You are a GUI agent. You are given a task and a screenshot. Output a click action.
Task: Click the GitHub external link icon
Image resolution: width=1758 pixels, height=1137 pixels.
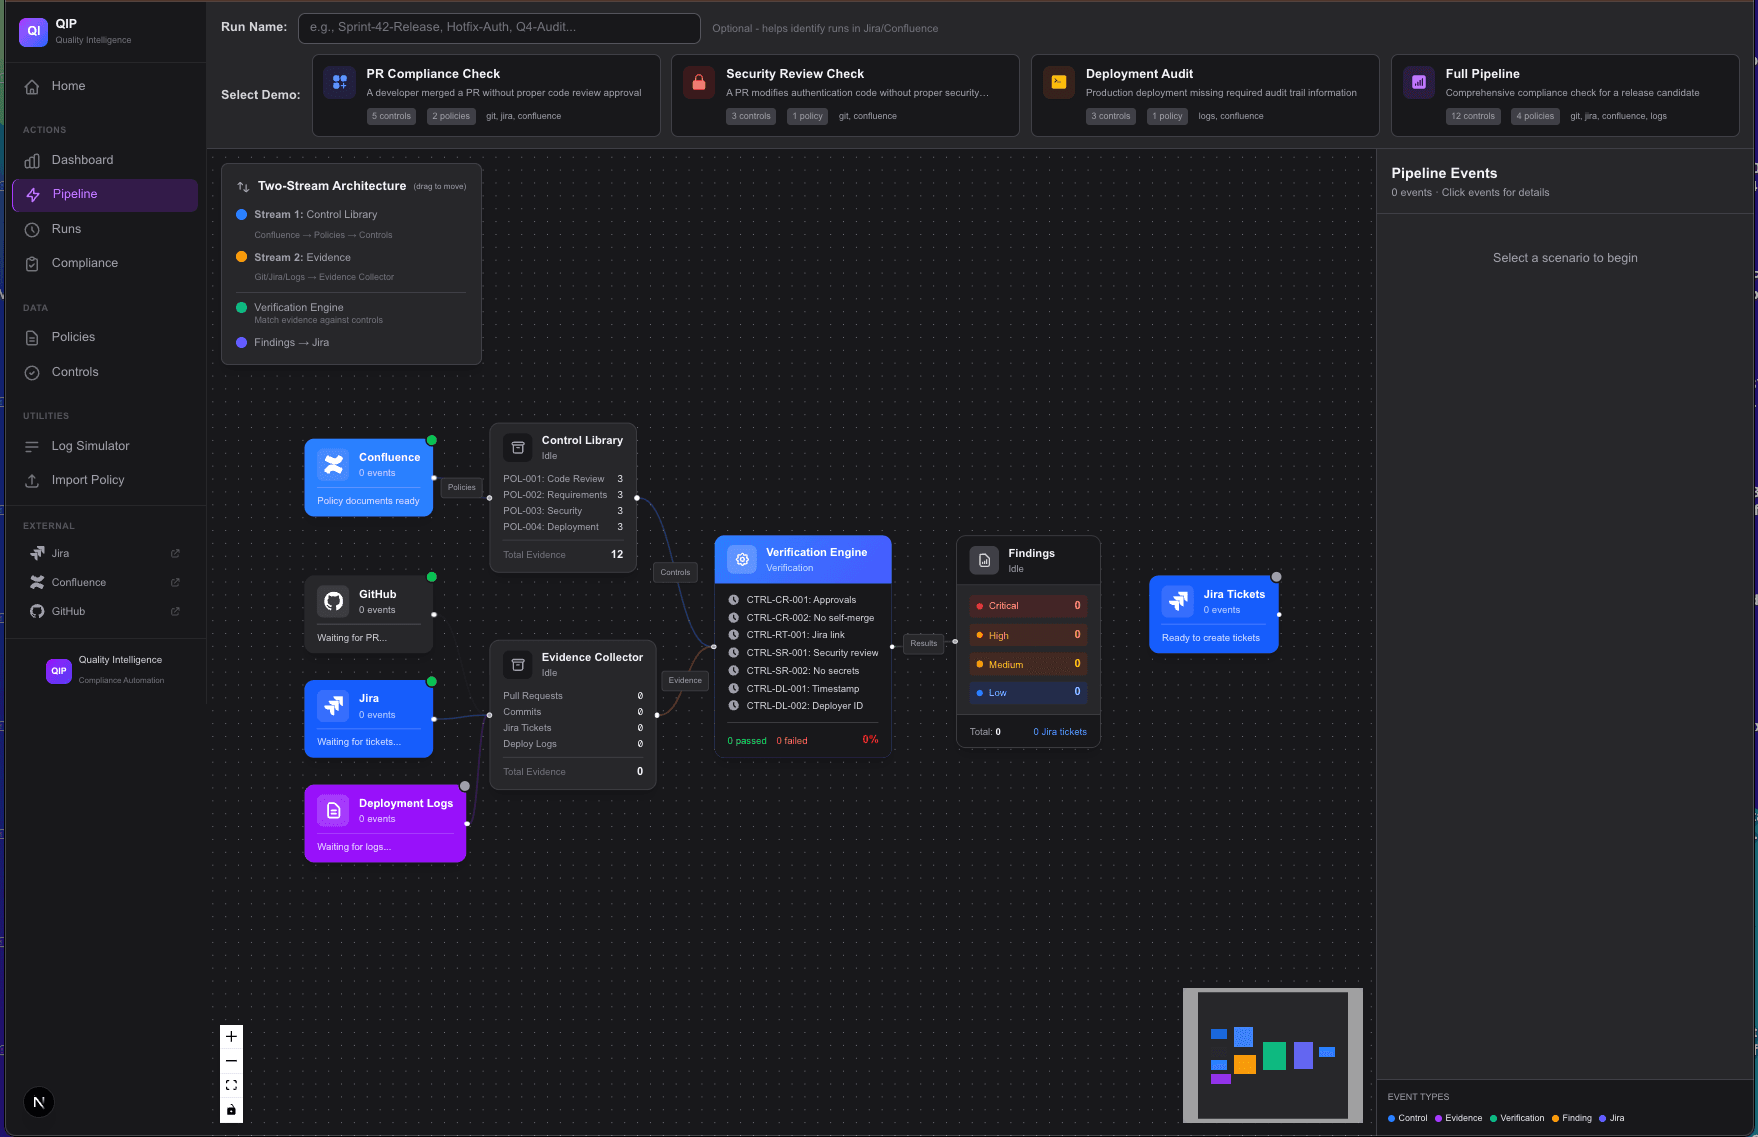tap(175, 611)
